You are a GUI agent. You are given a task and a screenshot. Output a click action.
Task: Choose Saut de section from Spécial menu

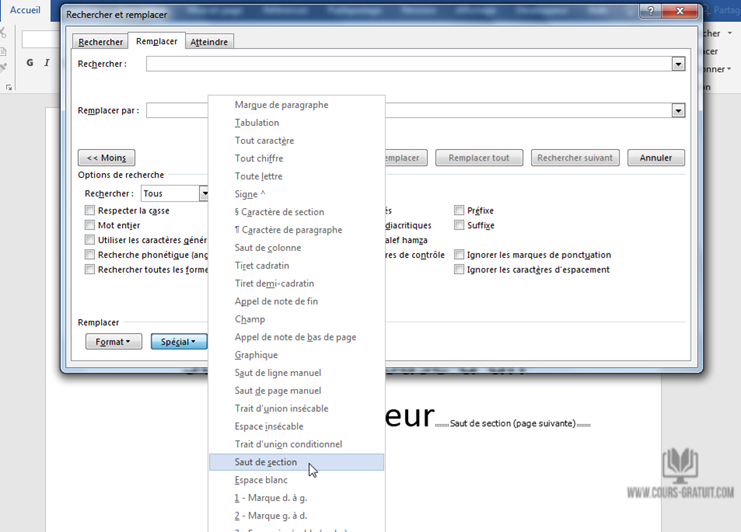(266, 462)
